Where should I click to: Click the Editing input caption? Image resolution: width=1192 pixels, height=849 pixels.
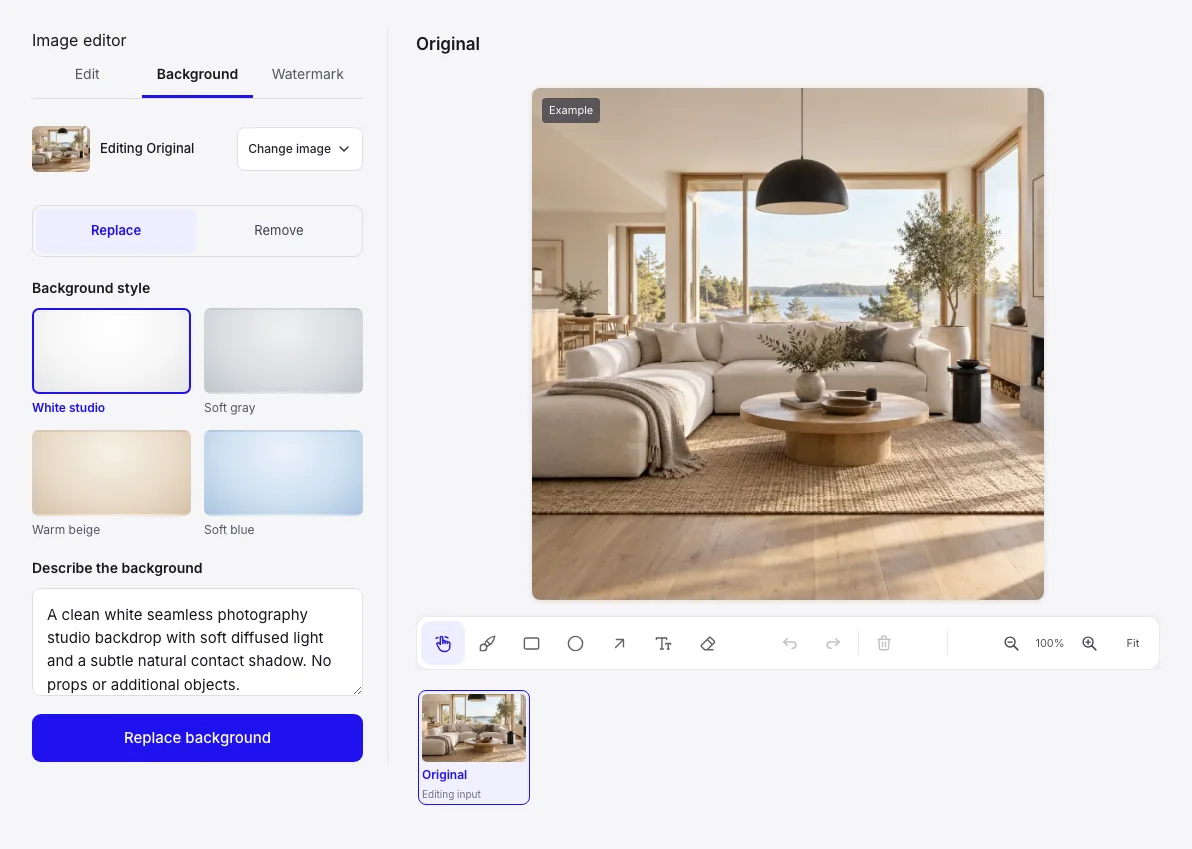coord(452,794)
